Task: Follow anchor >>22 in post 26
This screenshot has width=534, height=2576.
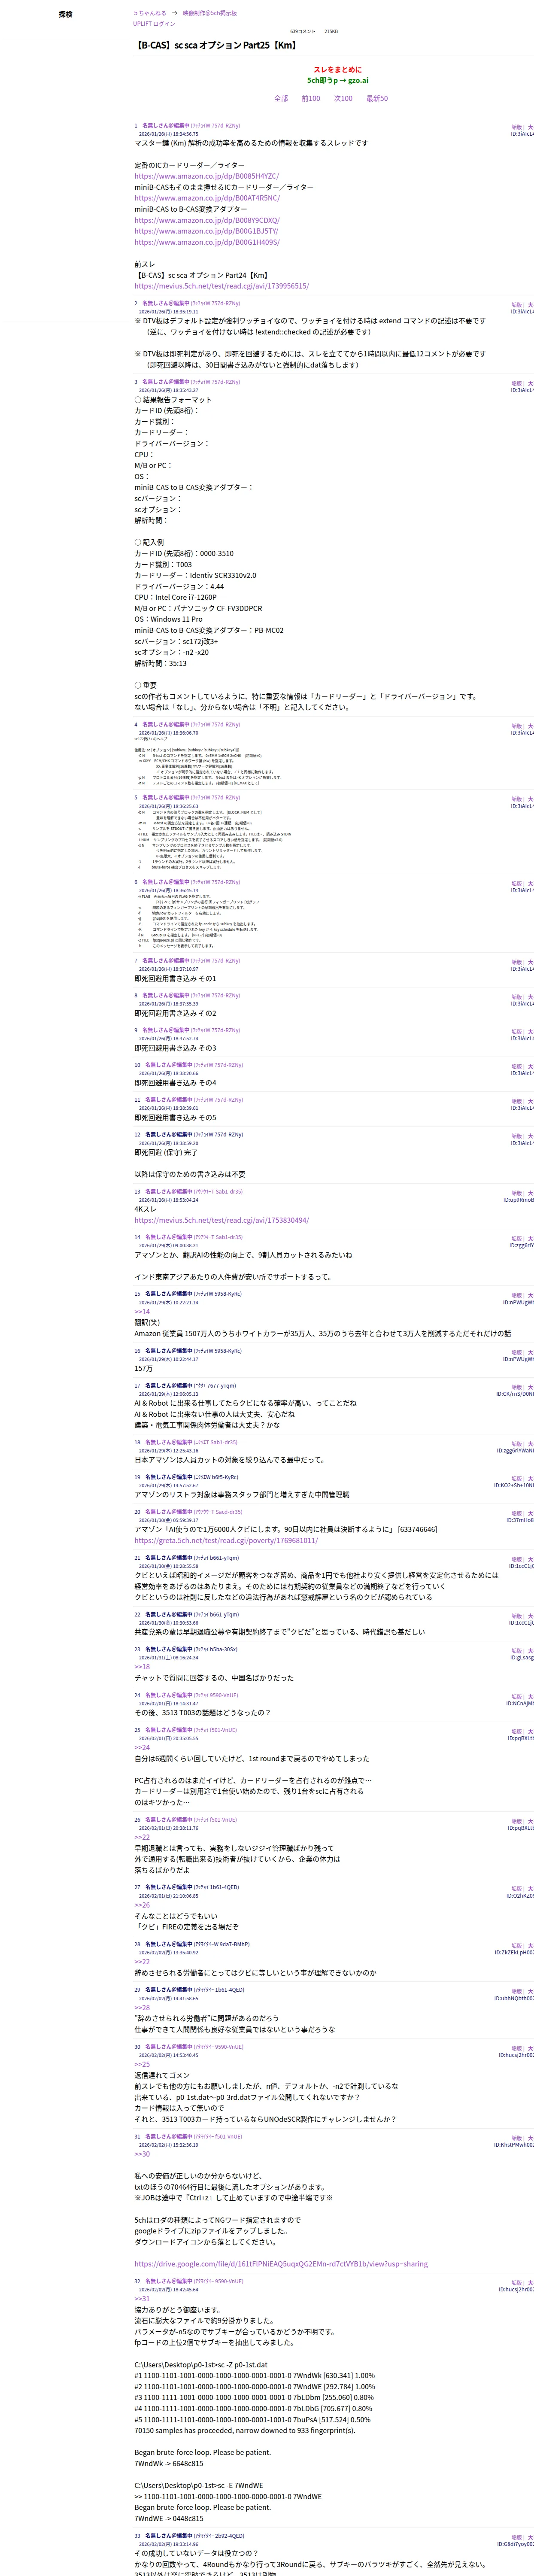Action: 142,1837
